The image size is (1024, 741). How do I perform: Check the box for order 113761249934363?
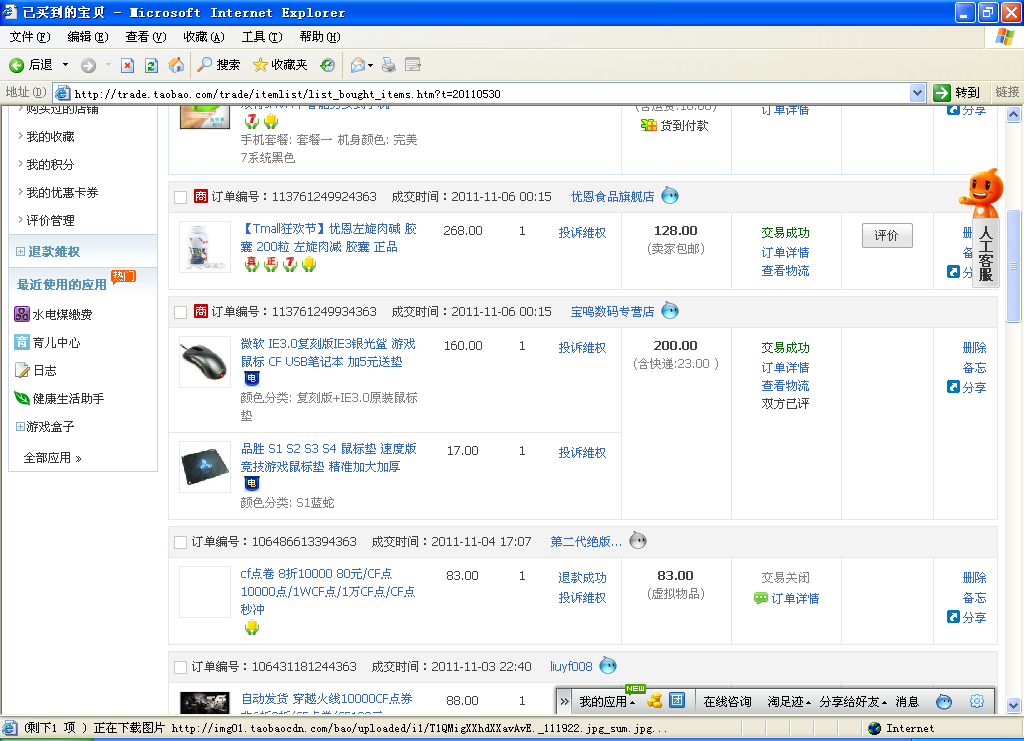click(x=181, y=312)
